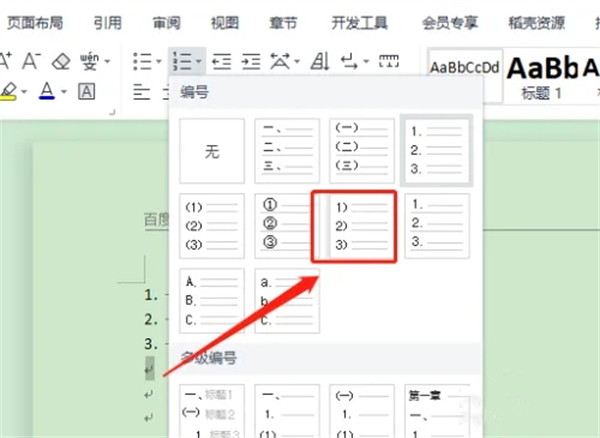
Task: Choose the highlighted 1. 2. 3. numbering
Action: click(437, 150)
